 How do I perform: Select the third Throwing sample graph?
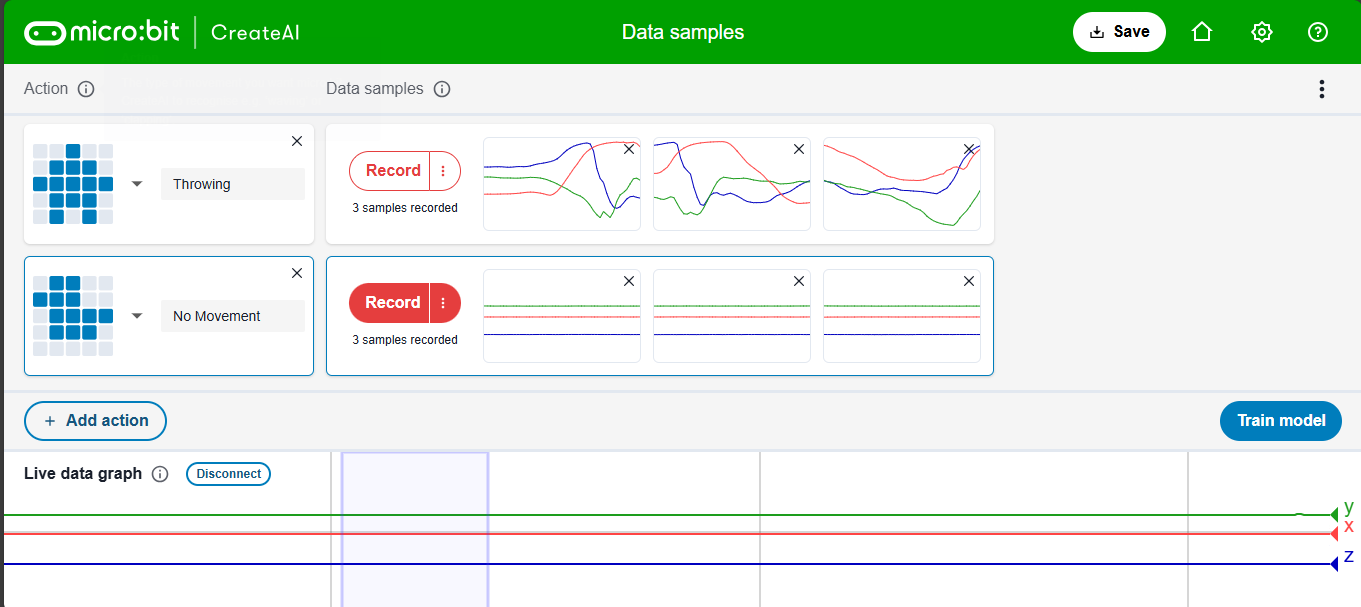900,190
